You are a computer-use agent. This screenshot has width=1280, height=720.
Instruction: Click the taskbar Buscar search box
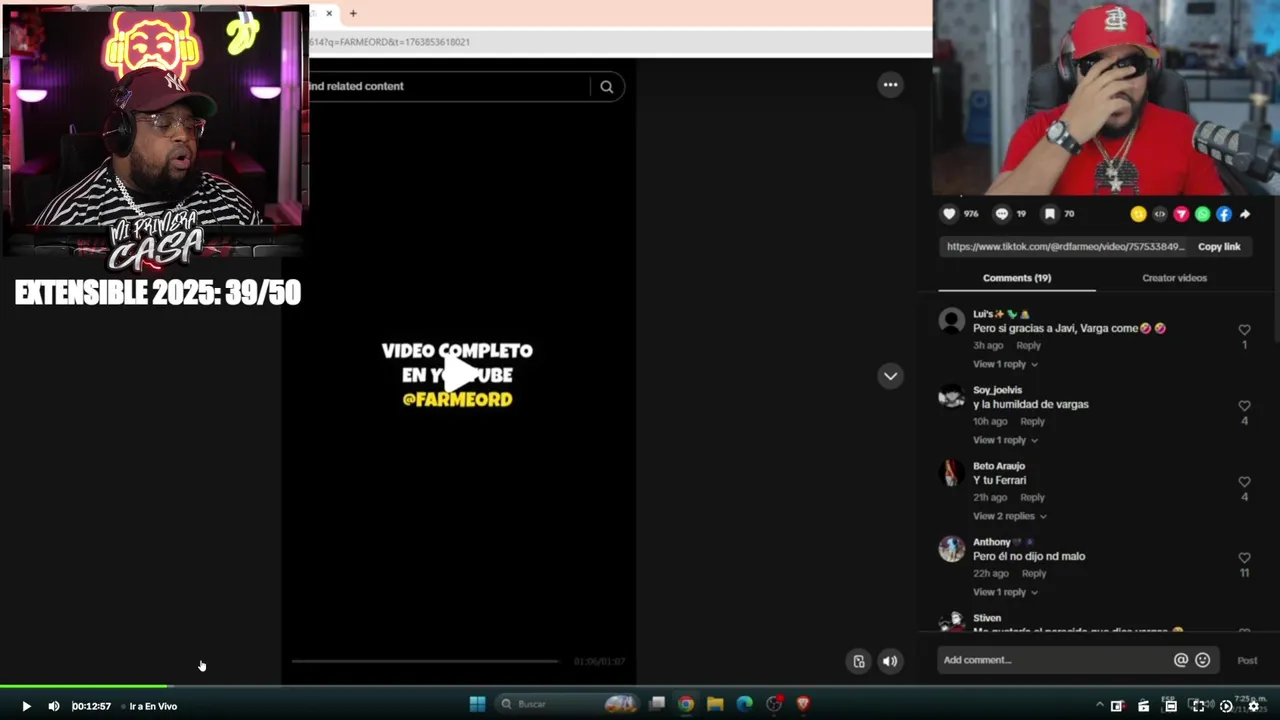click(567, 704)
